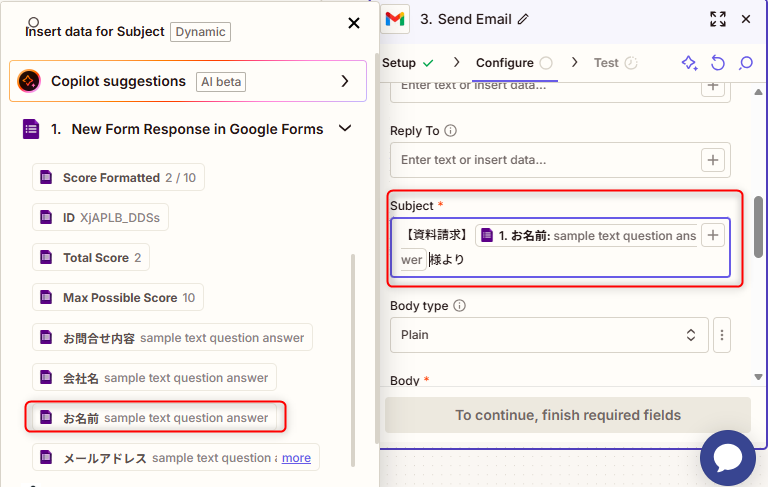Click the Gmail app icon
Viewport: 768px width, 487px height.
396,19
